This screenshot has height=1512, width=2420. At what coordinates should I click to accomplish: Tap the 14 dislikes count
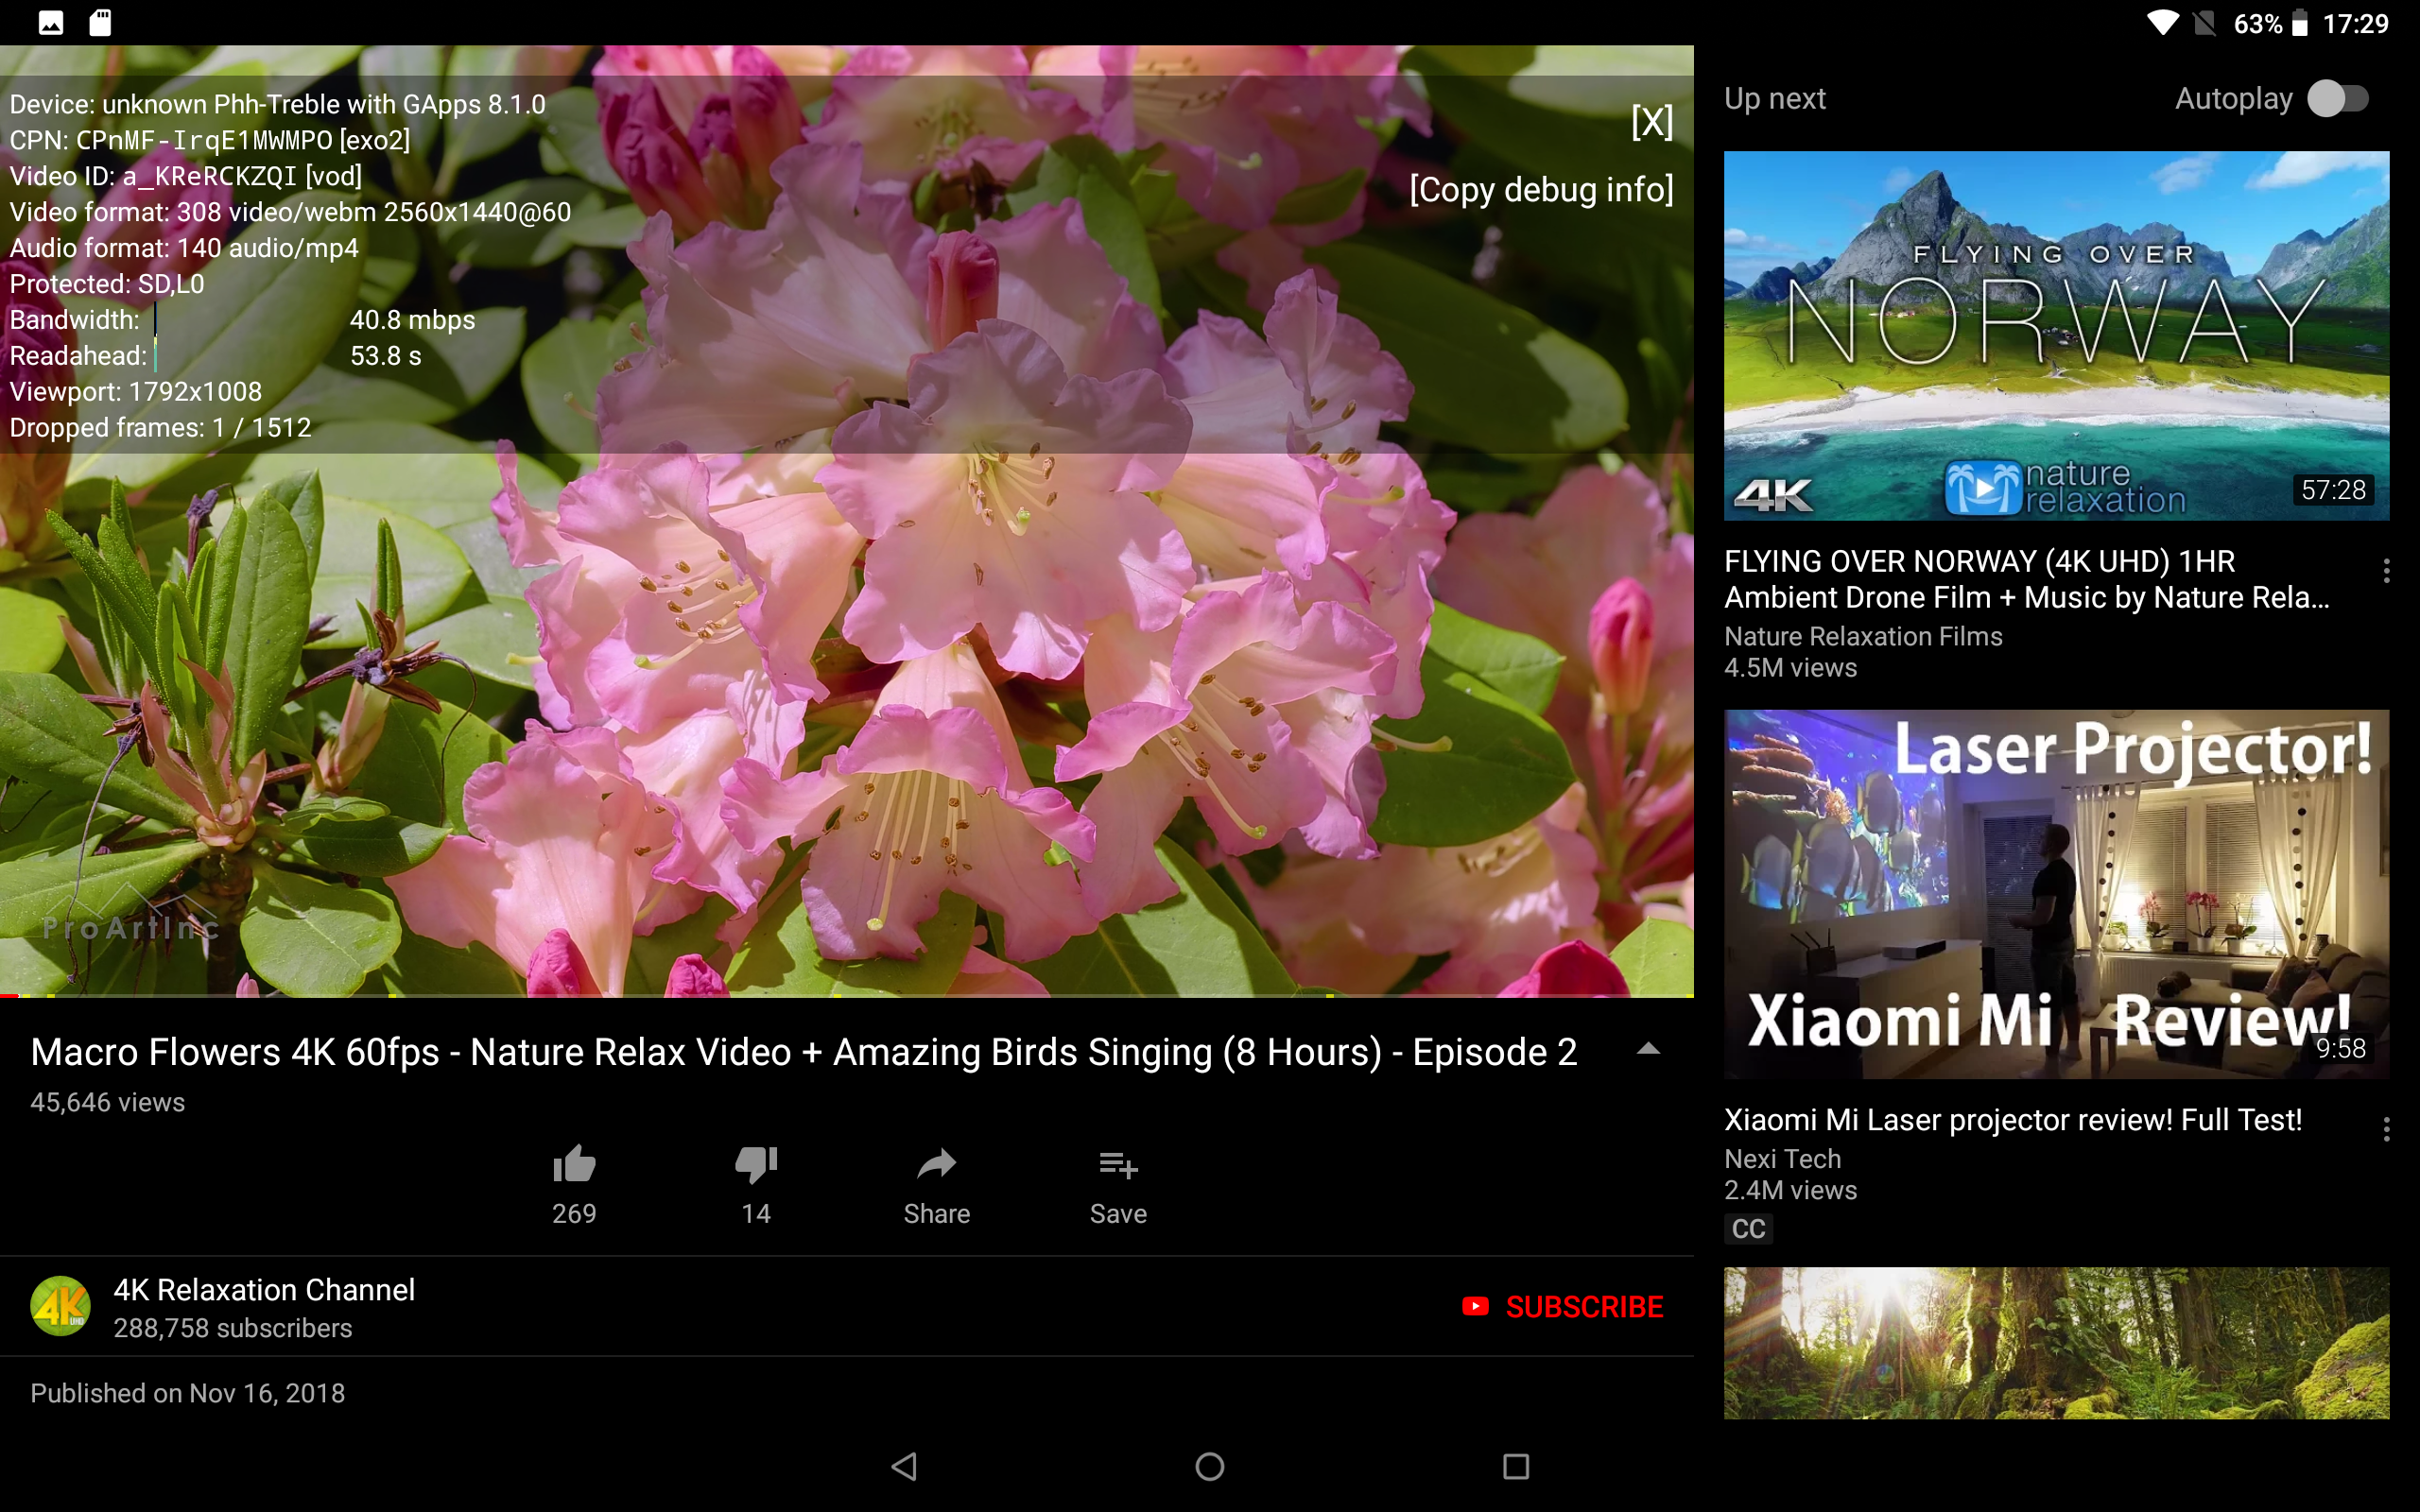click(756, 1213)
